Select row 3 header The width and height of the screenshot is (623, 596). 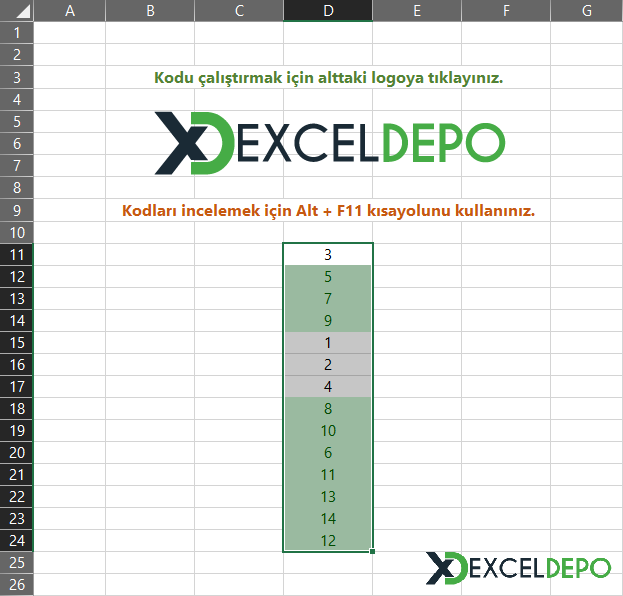[x=17, y=77]
